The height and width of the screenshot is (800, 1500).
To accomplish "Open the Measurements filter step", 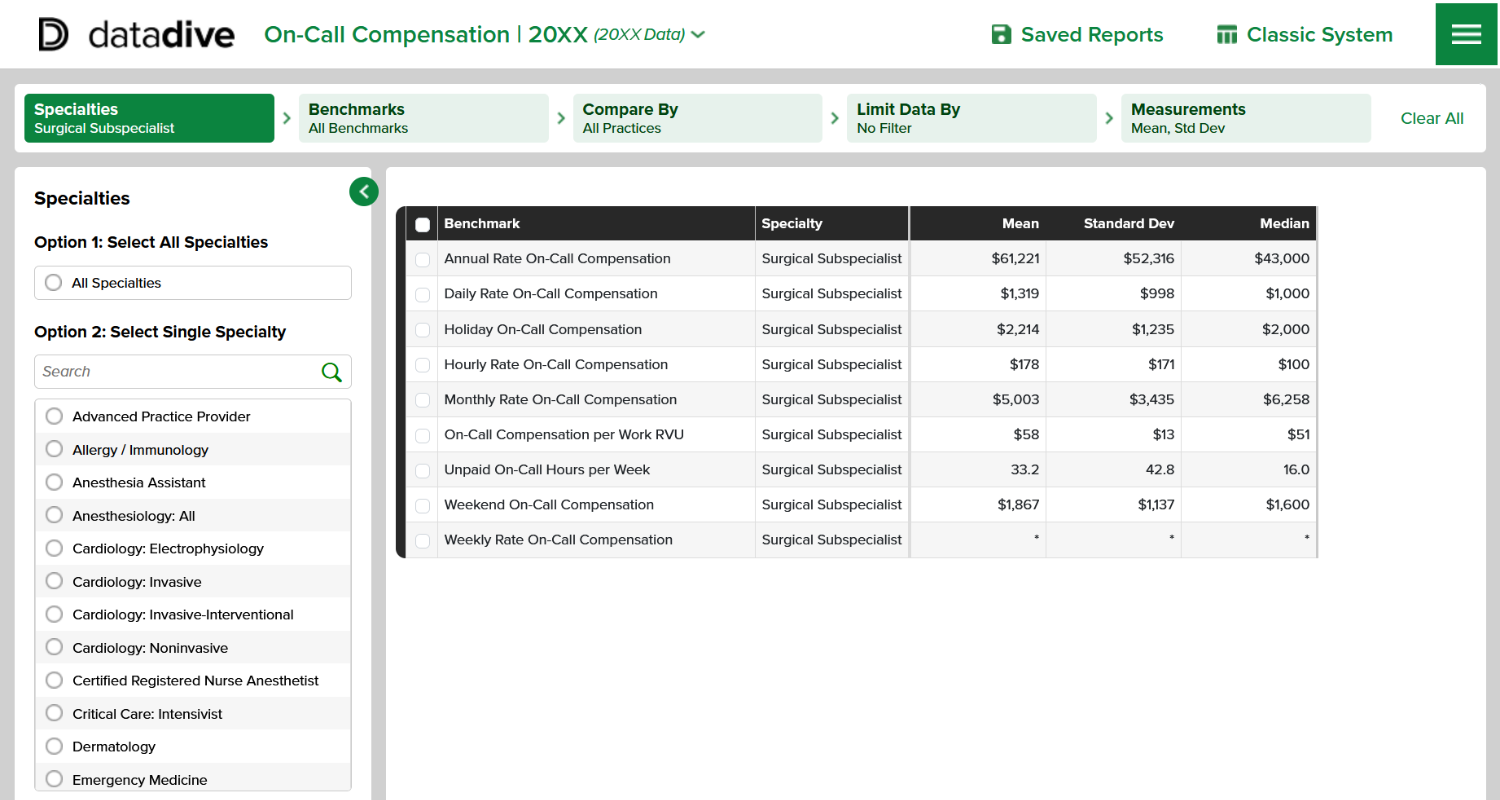I will (1245, 118).
